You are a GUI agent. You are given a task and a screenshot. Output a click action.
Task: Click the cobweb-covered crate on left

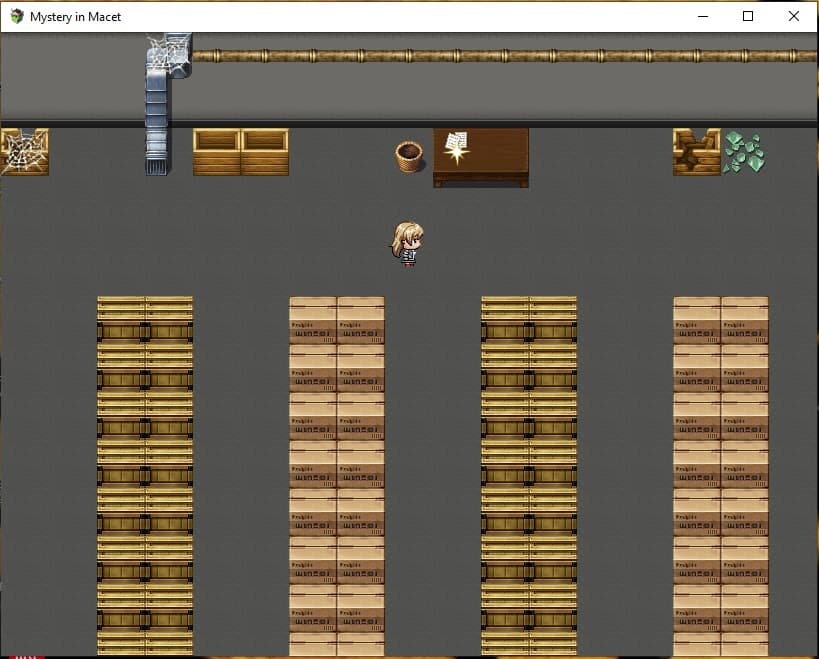pyautogui.click(x=25, y=152)
